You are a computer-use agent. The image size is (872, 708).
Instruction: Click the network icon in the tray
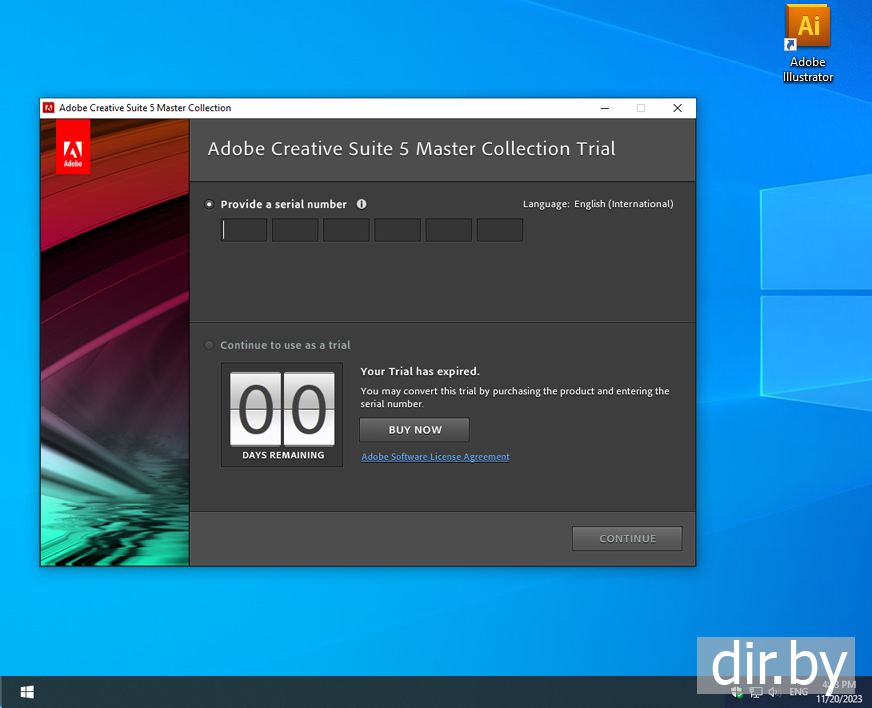click(755, 691)
